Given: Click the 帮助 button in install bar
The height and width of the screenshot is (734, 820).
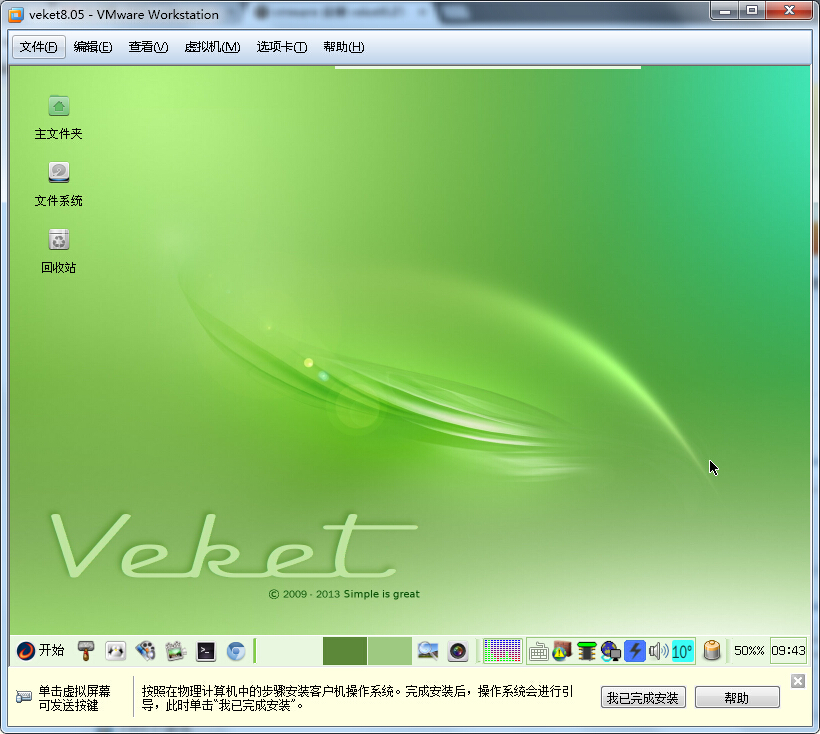Looking at the screenshot, I should pyautogui.click(x=737, y=698).
